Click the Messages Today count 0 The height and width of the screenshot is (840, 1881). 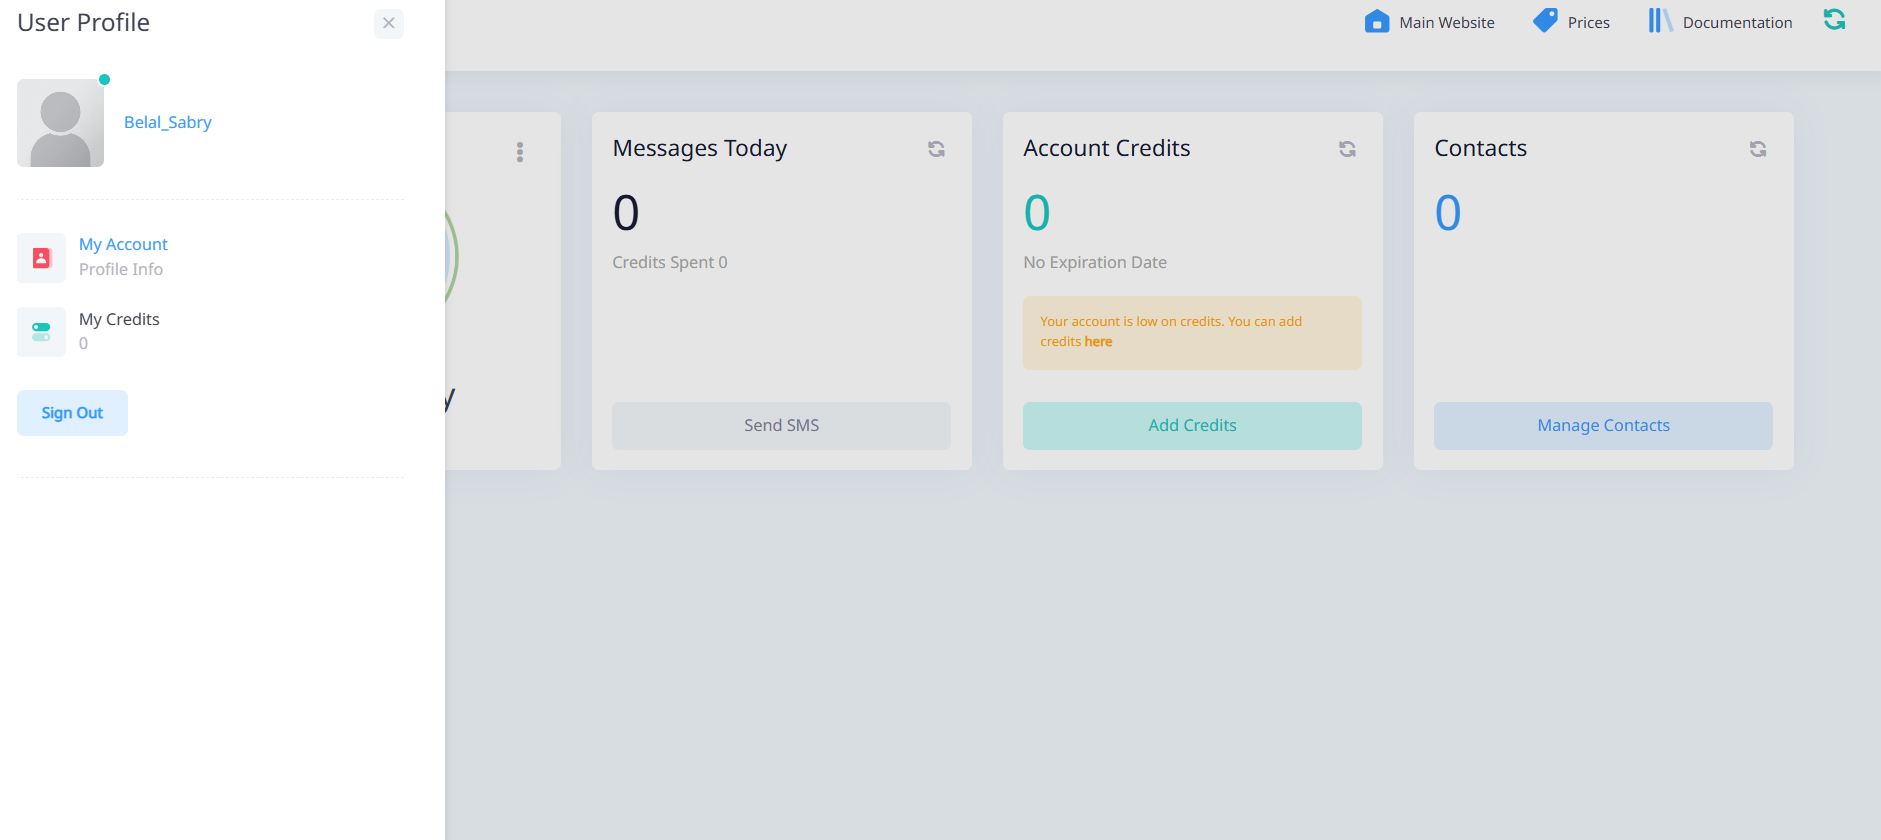tap(626, 213)
